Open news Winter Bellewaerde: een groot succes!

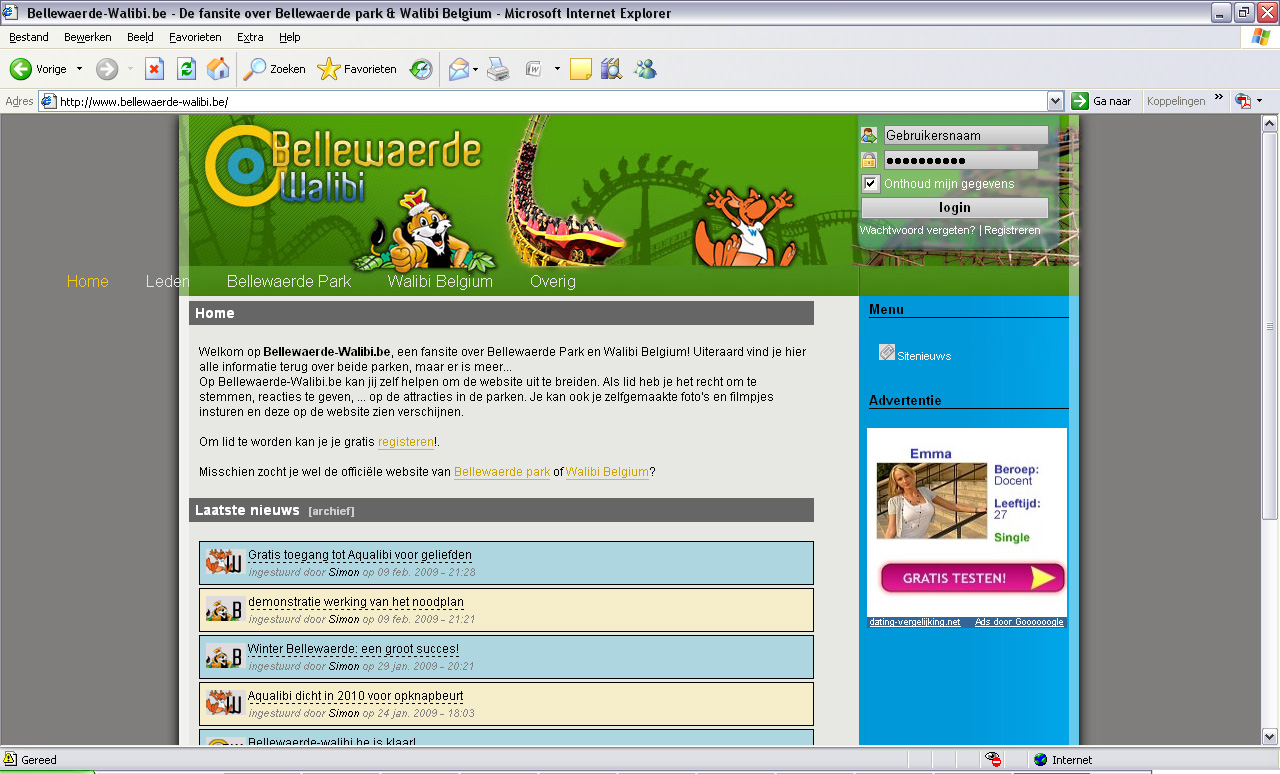coord(353,649)
